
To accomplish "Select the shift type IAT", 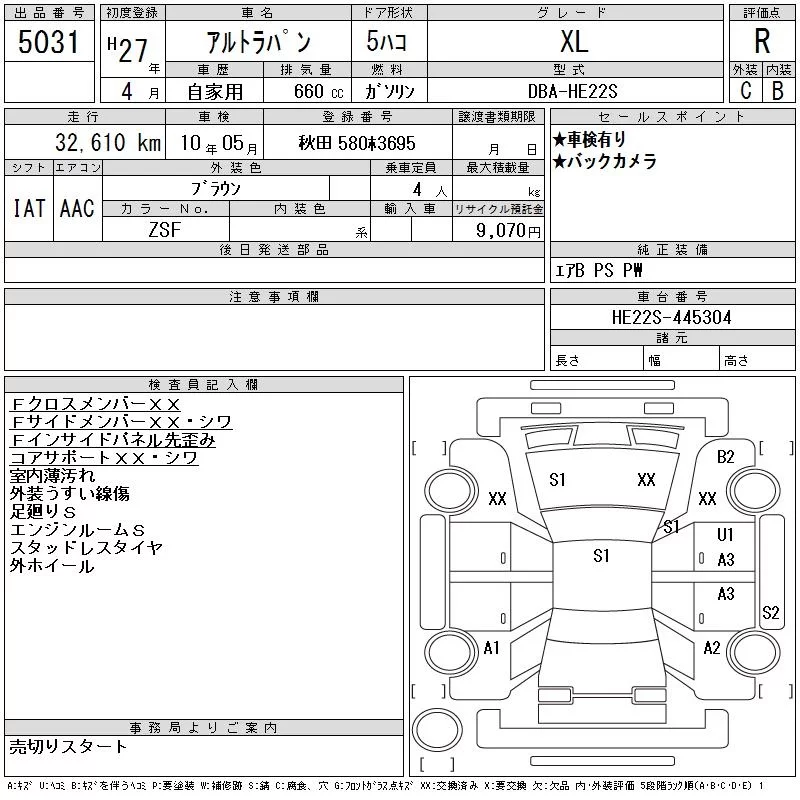I will point(29,208).
